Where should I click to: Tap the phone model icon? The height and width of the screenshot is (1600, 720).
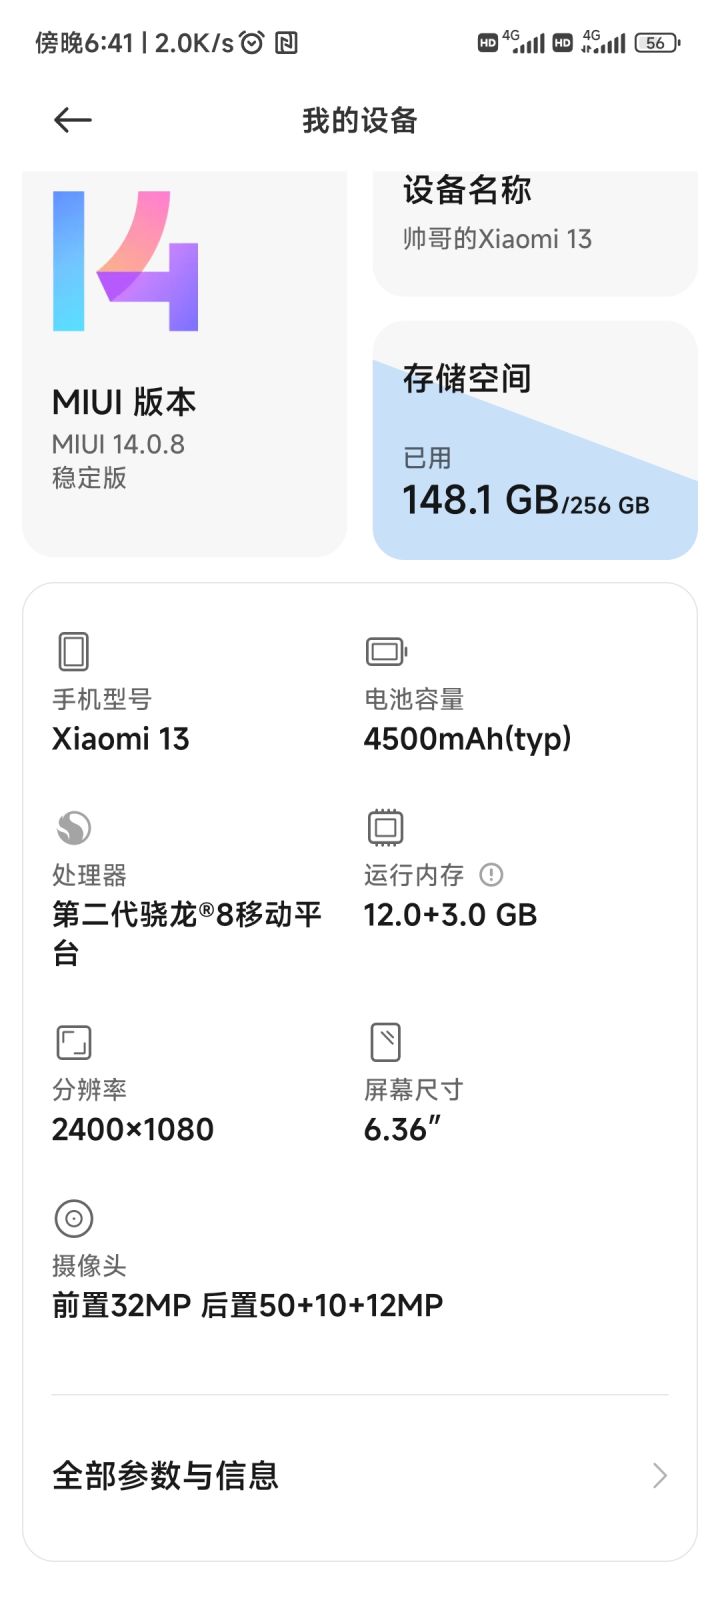[x=73, y=651]
